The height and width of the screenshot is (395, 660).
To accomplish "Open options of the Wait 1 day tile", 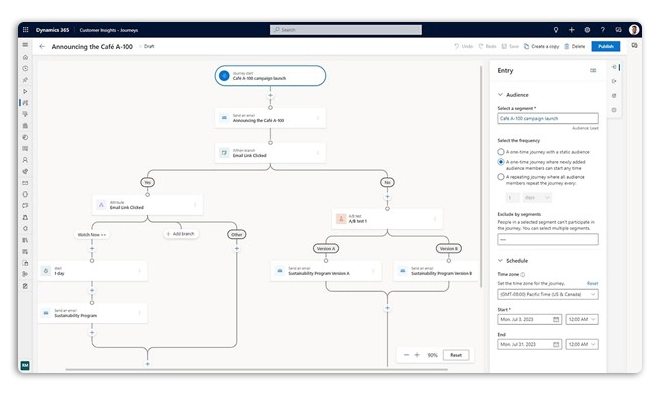I will click(140, 271).
